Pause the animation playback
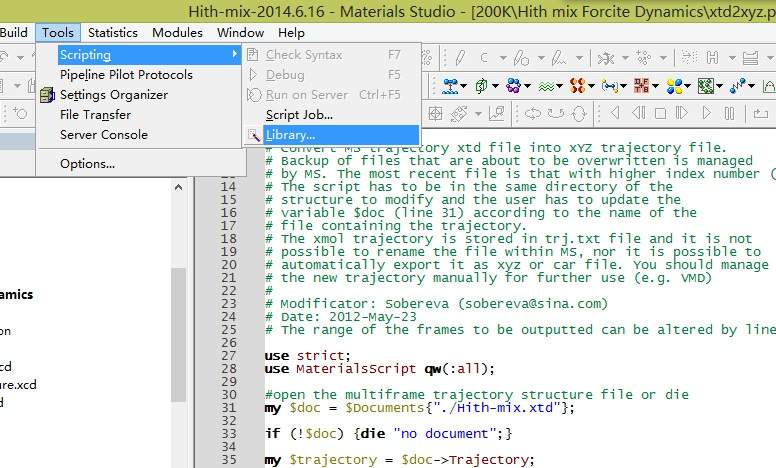 729,113
